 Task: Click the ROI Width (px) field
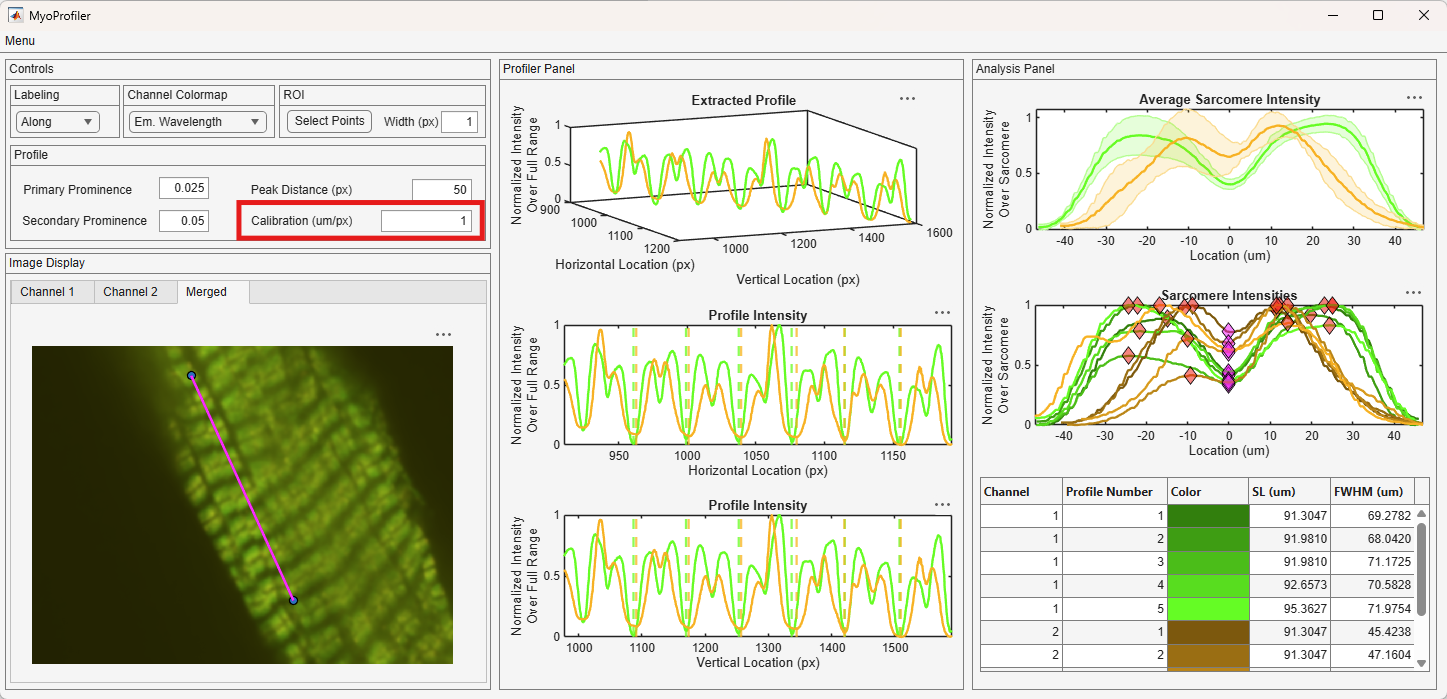[459, 122]
